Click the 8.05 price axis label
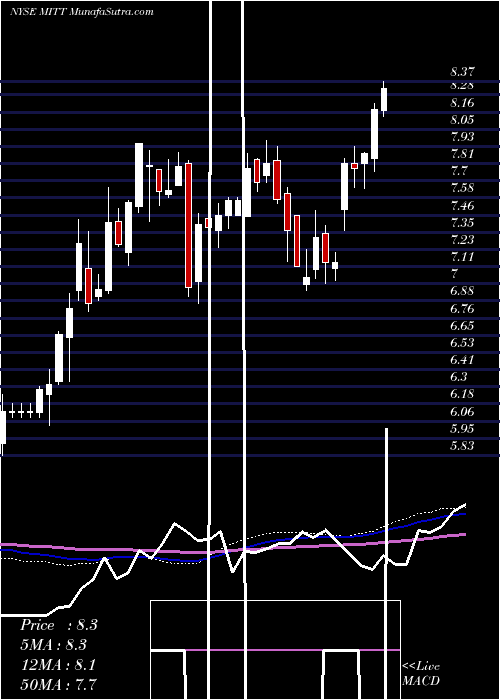The width and height of the screenshot is (500, 700). [x=462, y=120]
